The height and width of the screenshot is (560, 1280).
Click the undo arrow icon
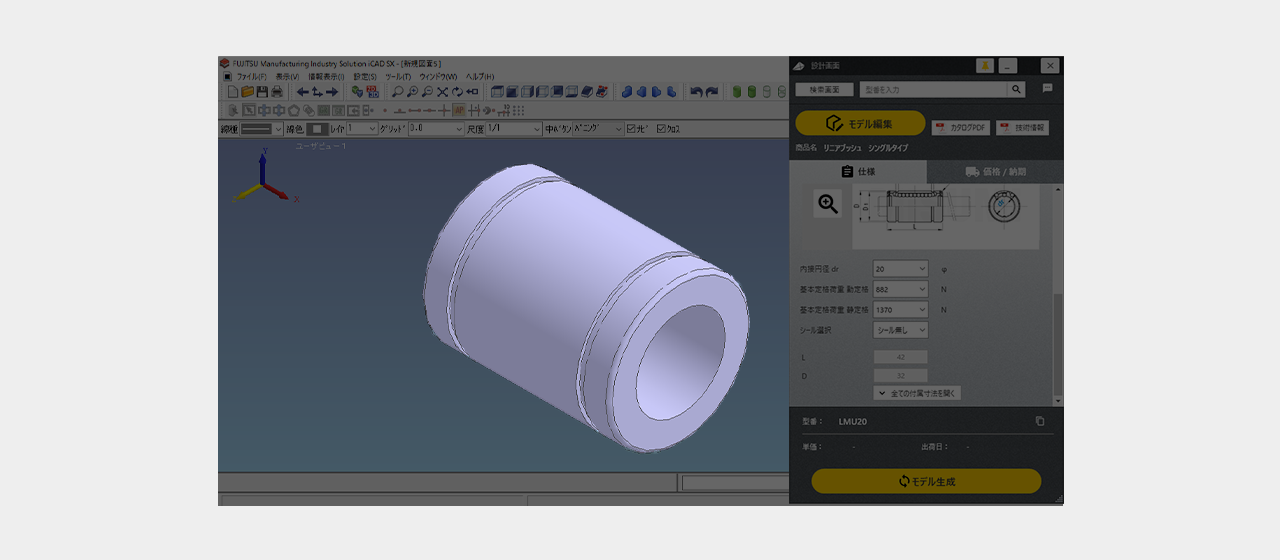pyautogui.click(x=696, y=92)
